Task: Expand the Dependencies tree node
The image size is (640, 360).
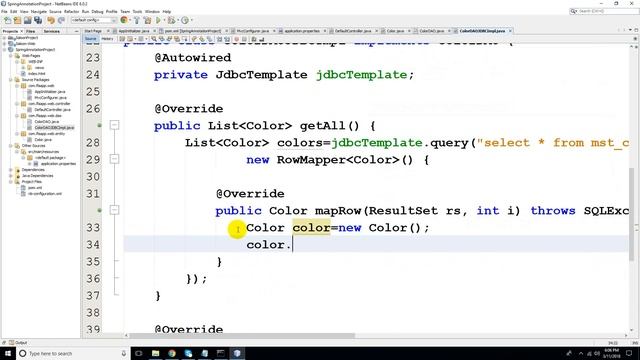Action: click(x=11, y=170)
